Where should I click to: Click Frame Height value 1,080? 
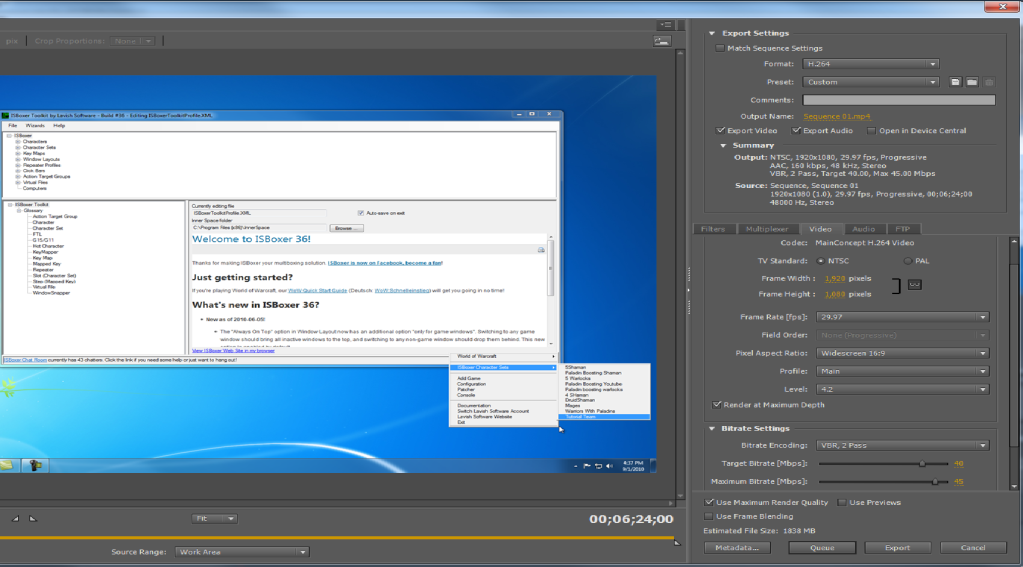tap(835, 294)
